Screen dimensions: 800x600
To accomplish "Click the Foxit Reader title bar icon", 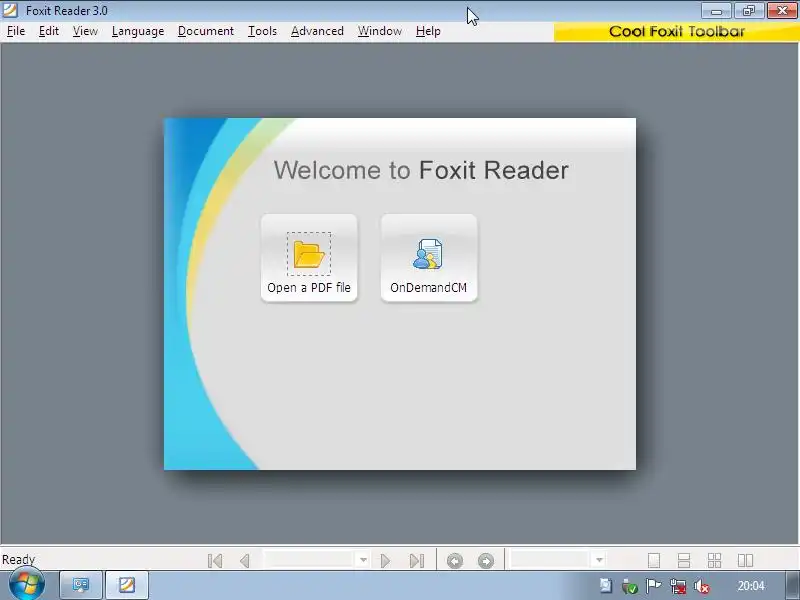I will coord(10,10).
